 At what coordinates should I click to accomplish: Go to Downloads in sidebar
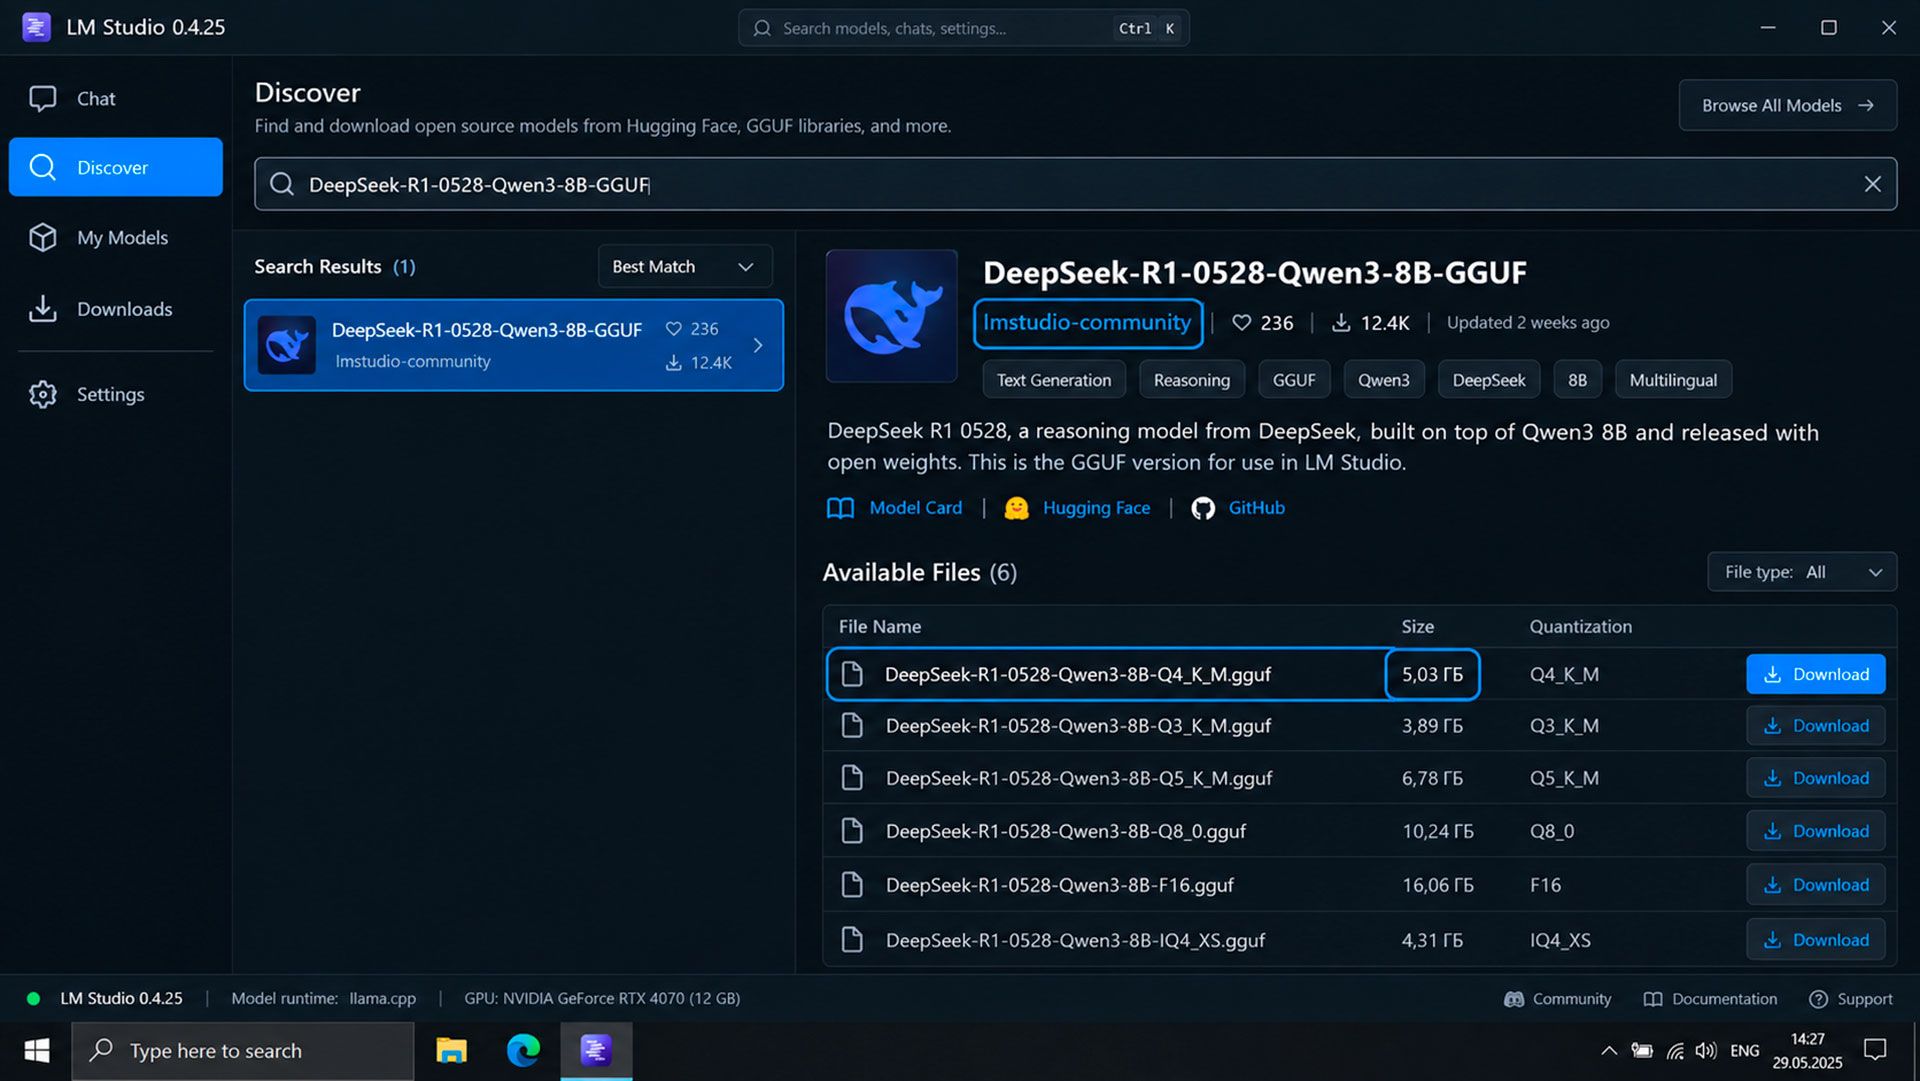coord(115,309)
